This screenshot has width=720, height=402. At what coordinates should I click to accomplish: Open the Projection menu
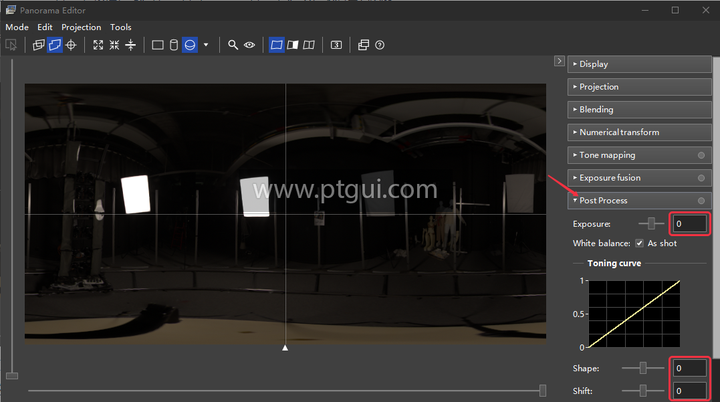81,27
